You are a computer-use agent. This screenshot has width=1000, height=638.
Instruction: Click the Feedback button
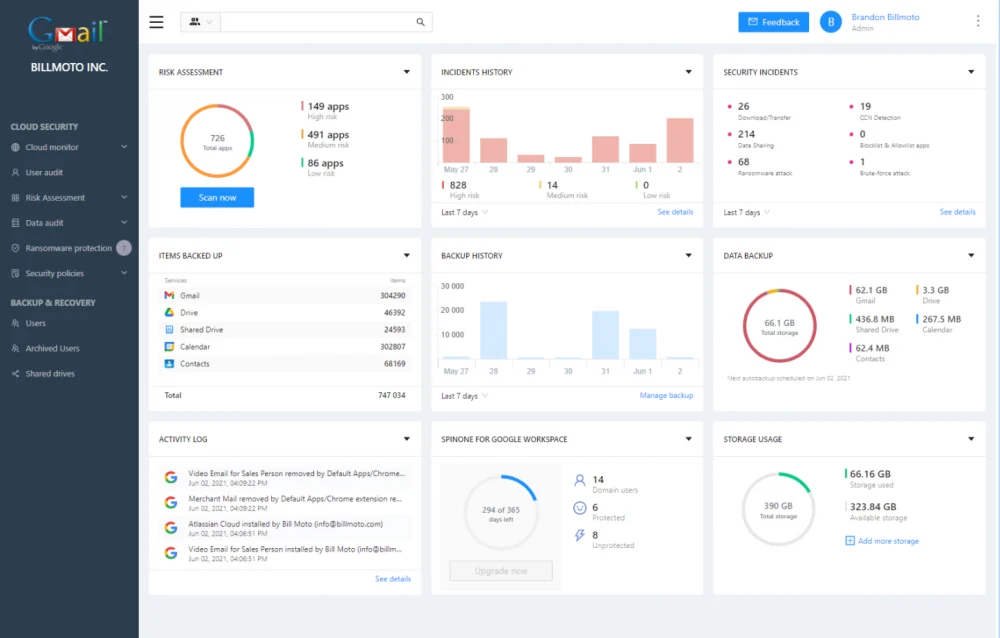coord(774,22)
